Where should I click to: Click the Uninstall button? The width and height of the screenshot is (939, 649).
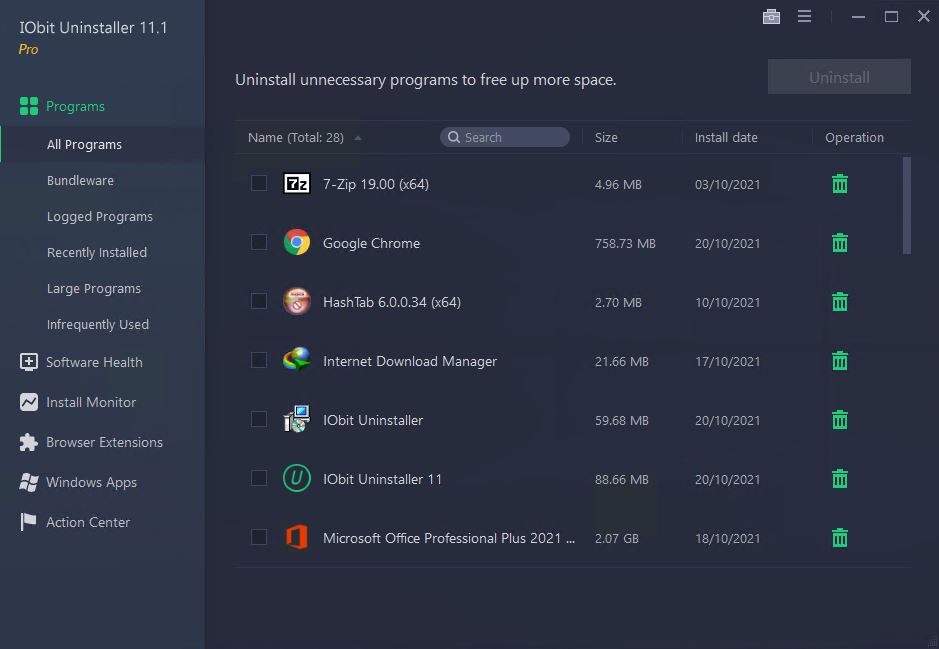click(x=839, y=77)
